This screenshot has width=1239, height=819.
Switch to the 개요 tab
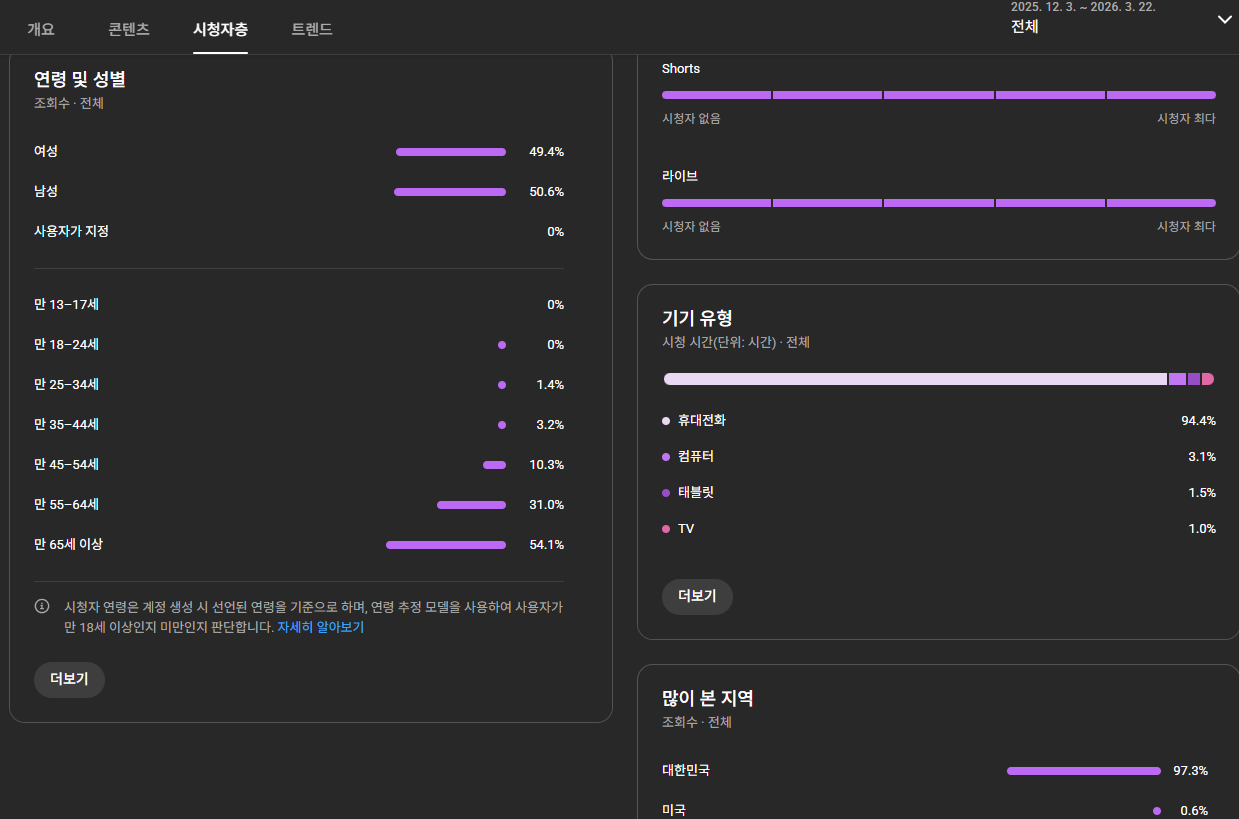[x=41, y=29]
